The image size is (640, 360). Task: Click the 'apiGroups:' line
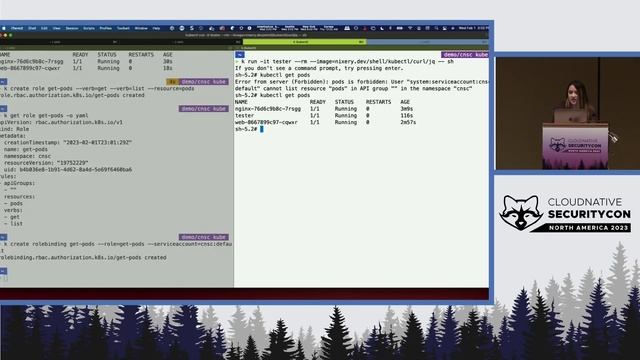[19, 183]
